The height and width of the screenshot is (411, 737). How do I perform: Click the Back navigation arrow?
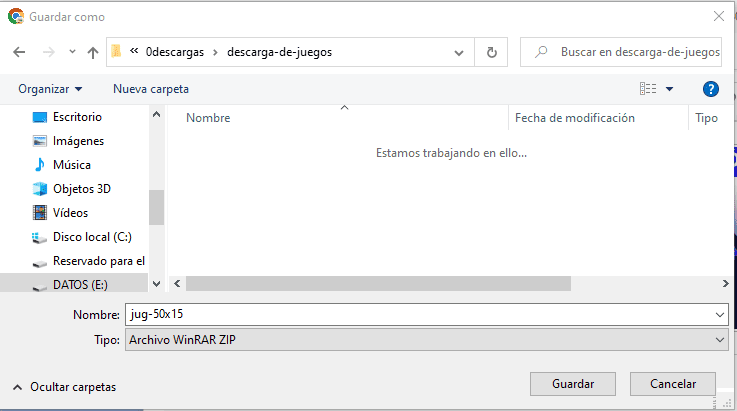point(19,52)
